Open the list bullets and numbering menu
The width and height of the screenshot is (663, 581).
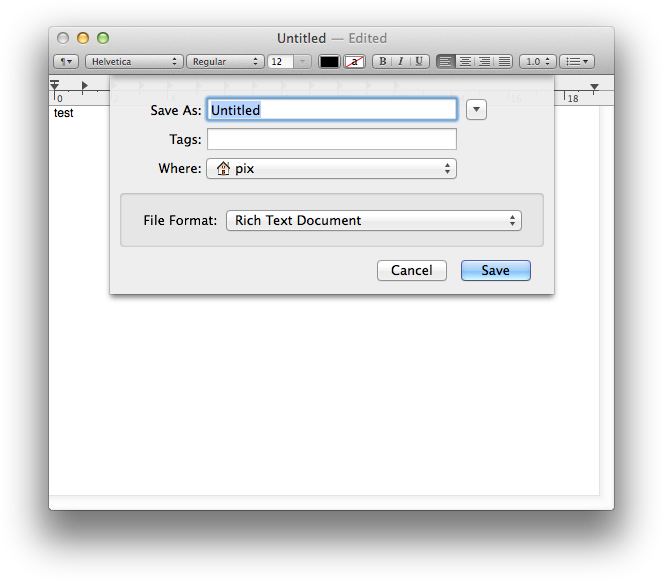pos(576,62)
